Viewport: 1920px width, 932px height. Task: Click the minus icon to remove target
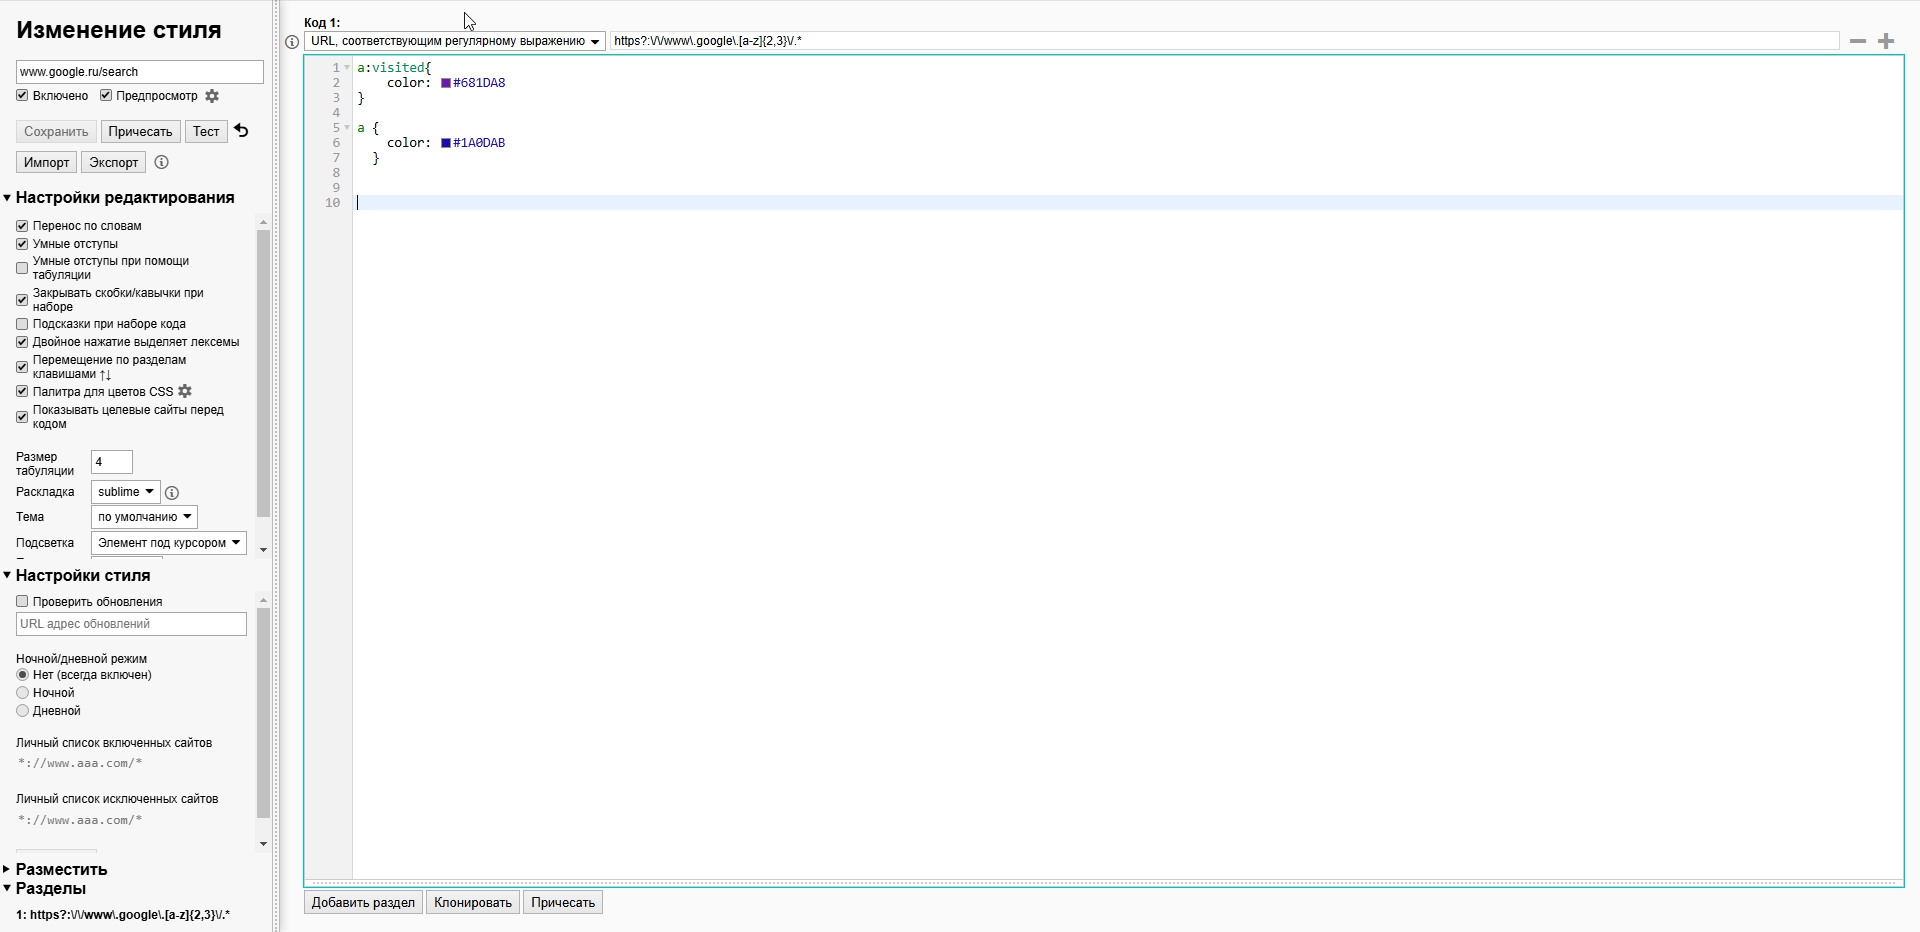(1858, 41)
